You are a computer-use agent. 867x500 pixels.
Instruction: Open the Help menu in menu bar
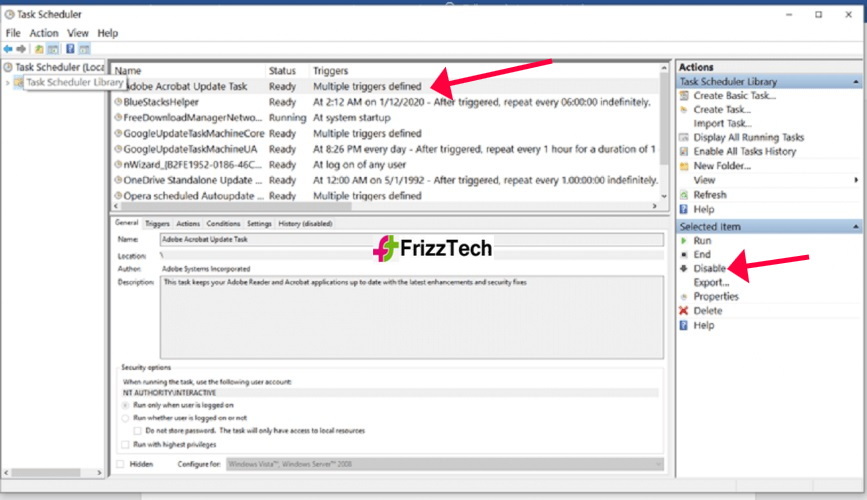(108, 33)
